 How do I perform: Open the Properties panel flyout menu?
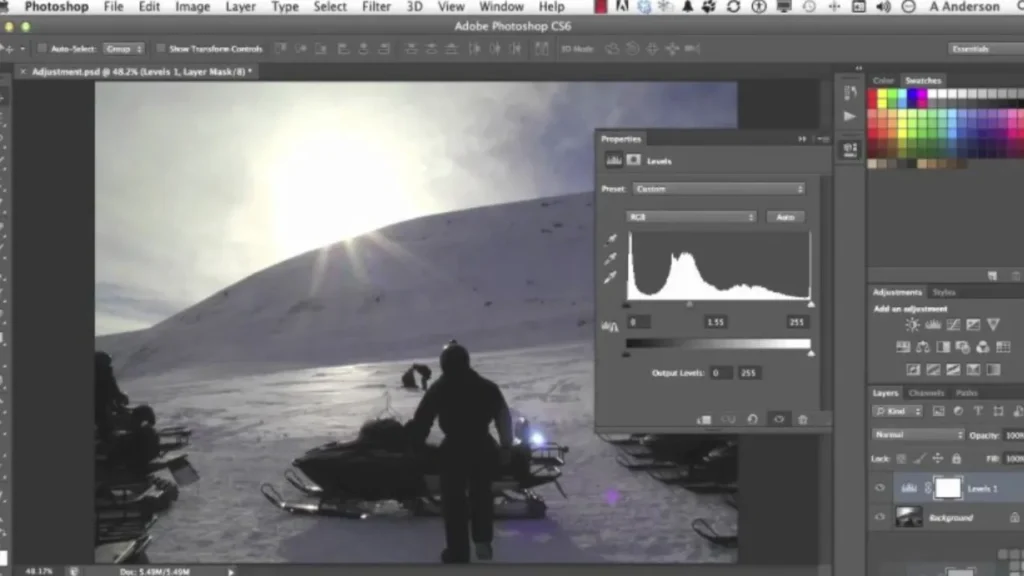[823, 138]
